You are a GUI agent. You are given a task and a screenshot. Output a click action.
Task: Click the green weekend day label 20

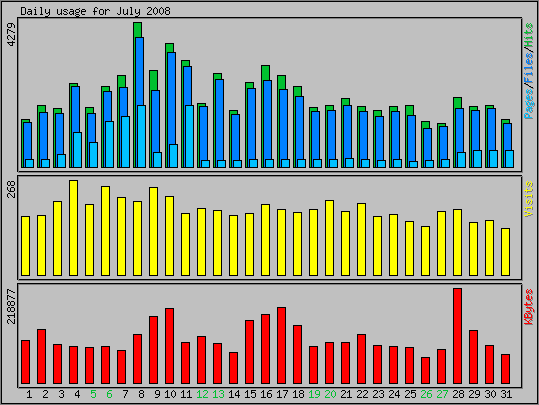(330, 394)
